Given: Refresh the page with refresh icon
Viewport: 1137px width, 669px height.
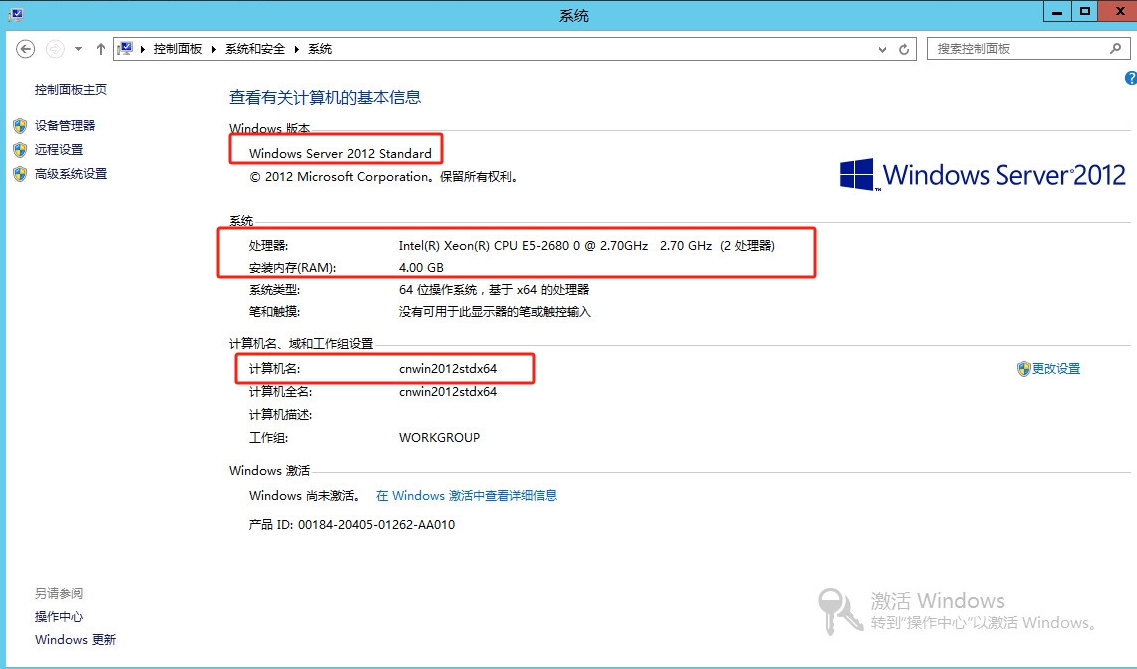Looking at the screenshot, I should [904, 49].
